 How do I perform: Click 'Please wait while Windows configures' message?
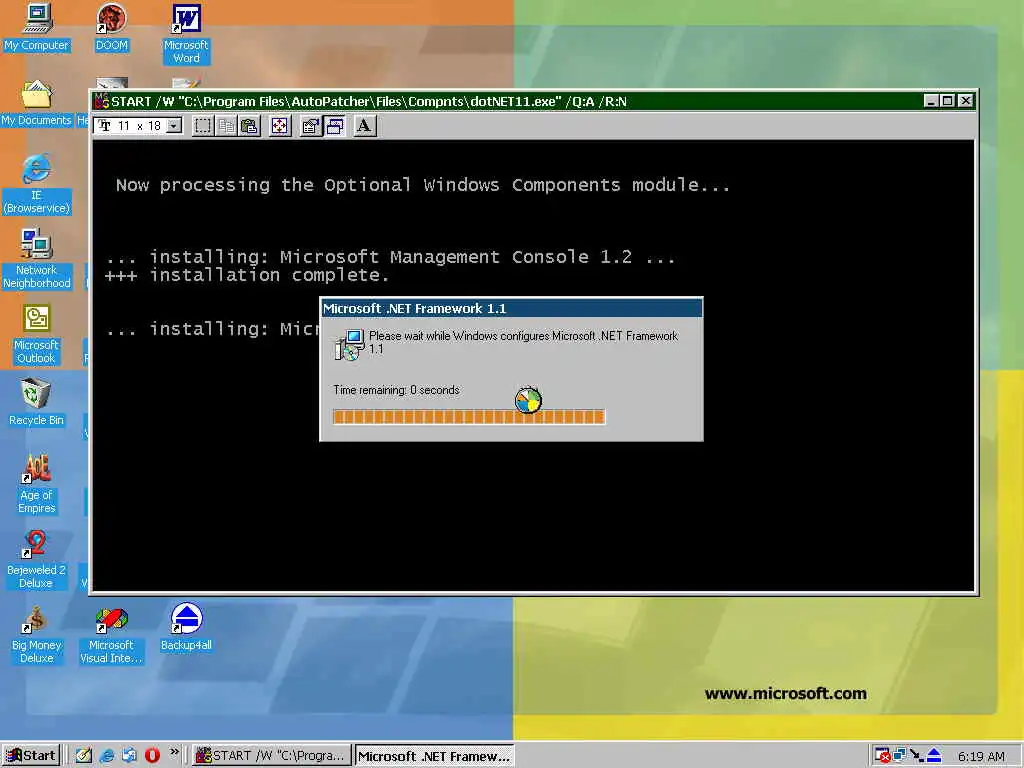[x=523, y=342]
